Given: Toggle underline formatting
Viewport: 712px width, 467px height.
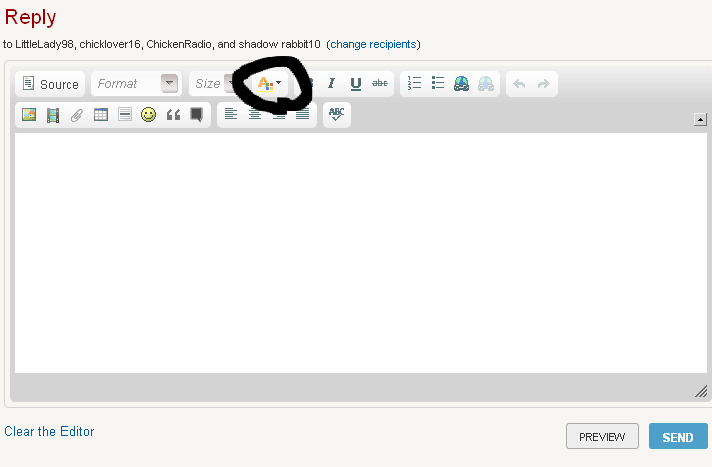Looking at the screenshot, I should click(355, 84).
